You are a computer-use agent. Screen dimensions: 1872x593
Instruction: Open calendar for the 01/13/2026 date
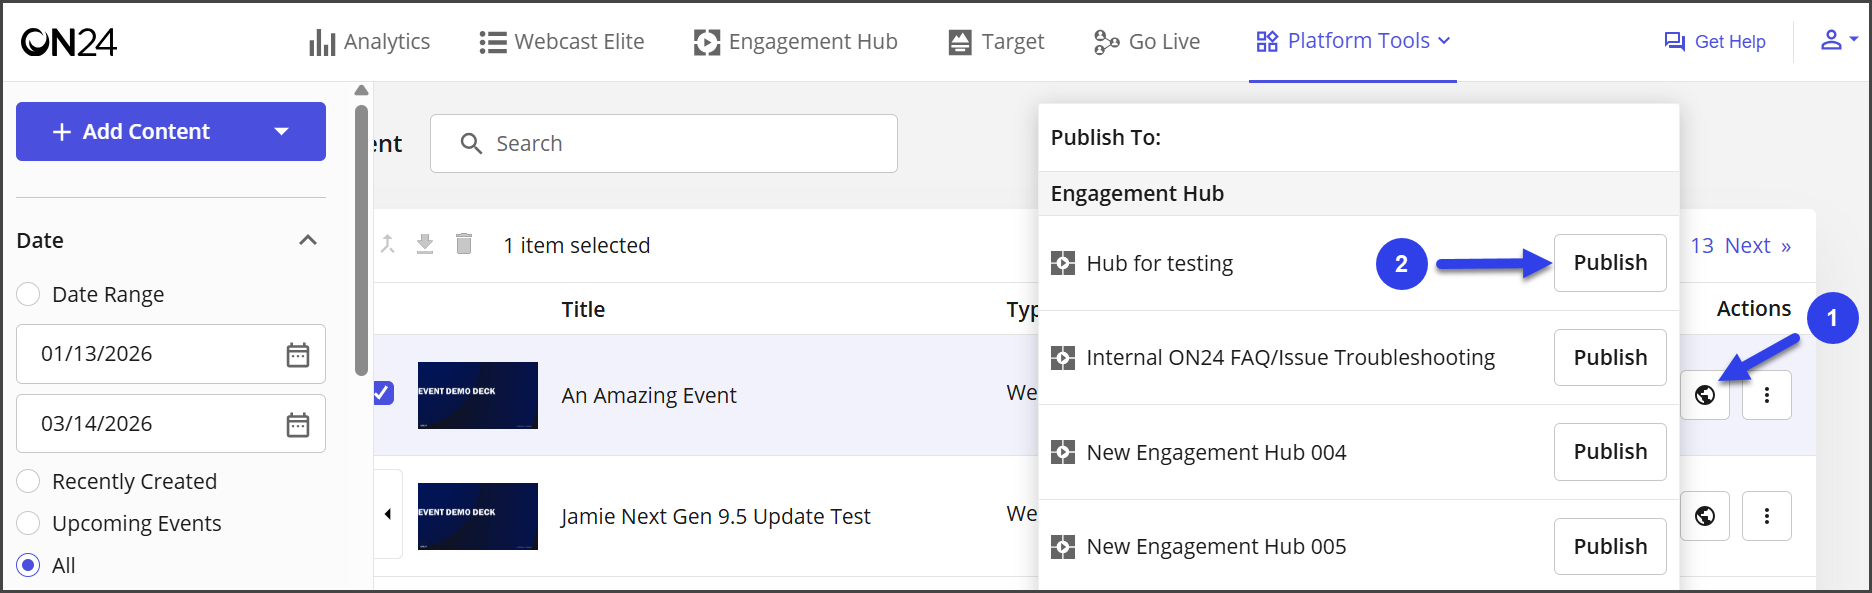point(298,355)
